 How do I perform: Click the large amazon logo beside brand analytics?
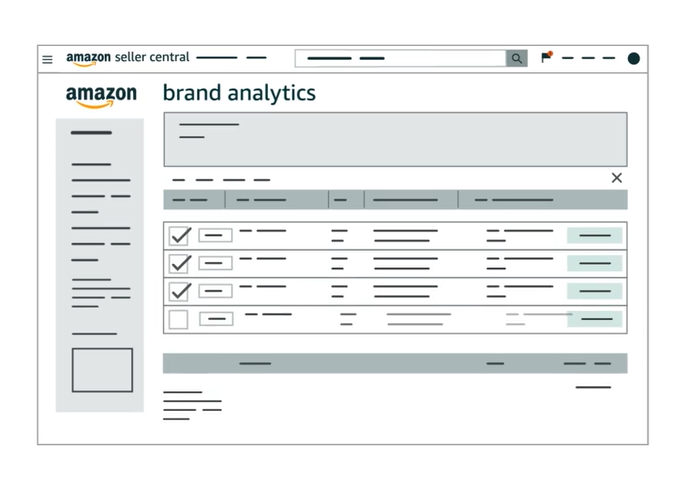pyautogui.click(x=101, y=96)
